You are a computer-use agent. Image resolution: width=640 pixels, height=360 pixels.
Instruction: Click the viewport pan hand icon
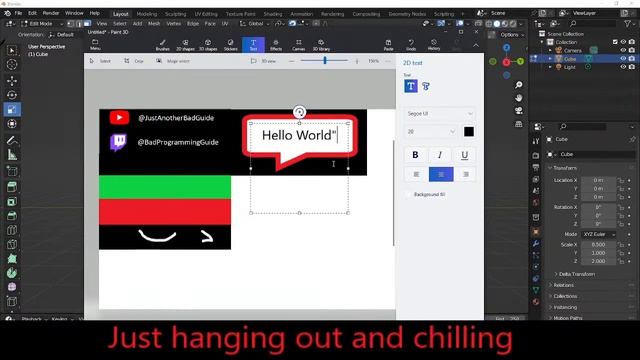(518, 98)
